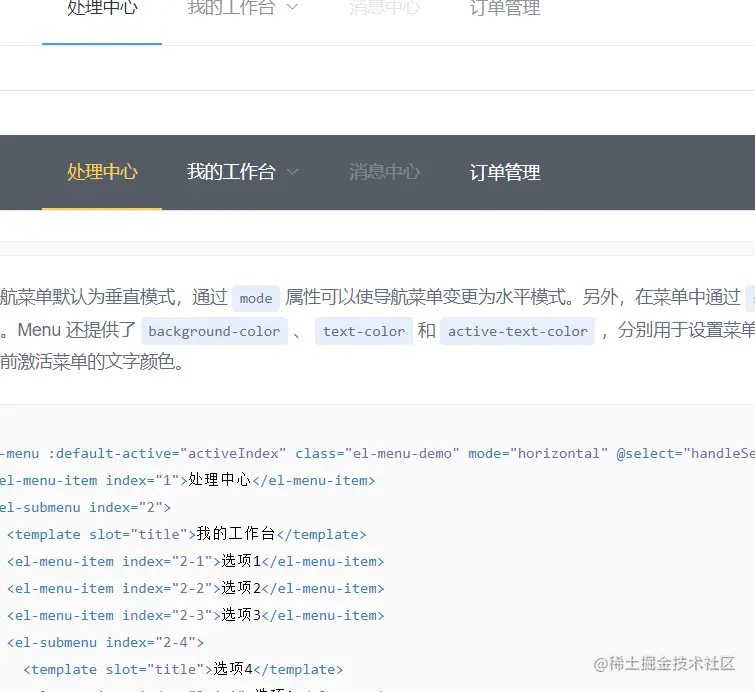Open 我的工作台 submenu in light menu
Viewport: 755px width, 692px height.
click(231, 8)
